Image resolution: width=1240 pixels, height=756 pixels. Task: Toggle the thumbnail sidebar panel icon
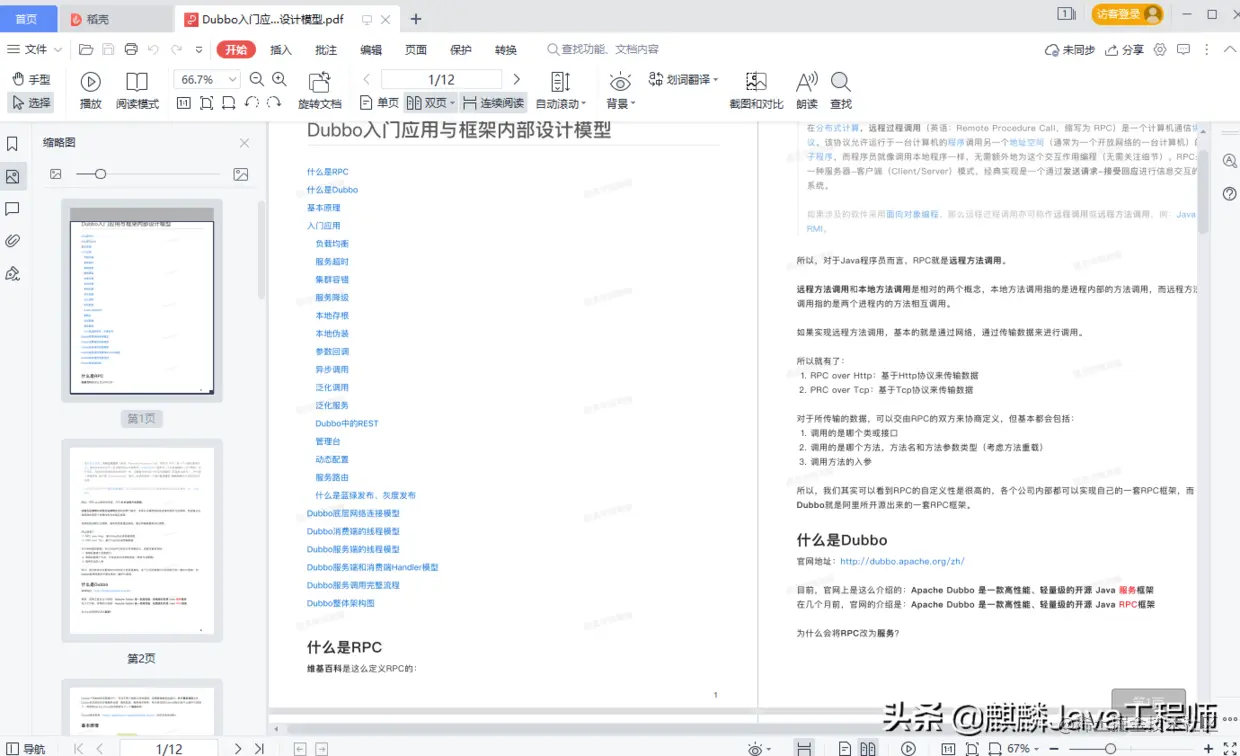pos(12,177)
